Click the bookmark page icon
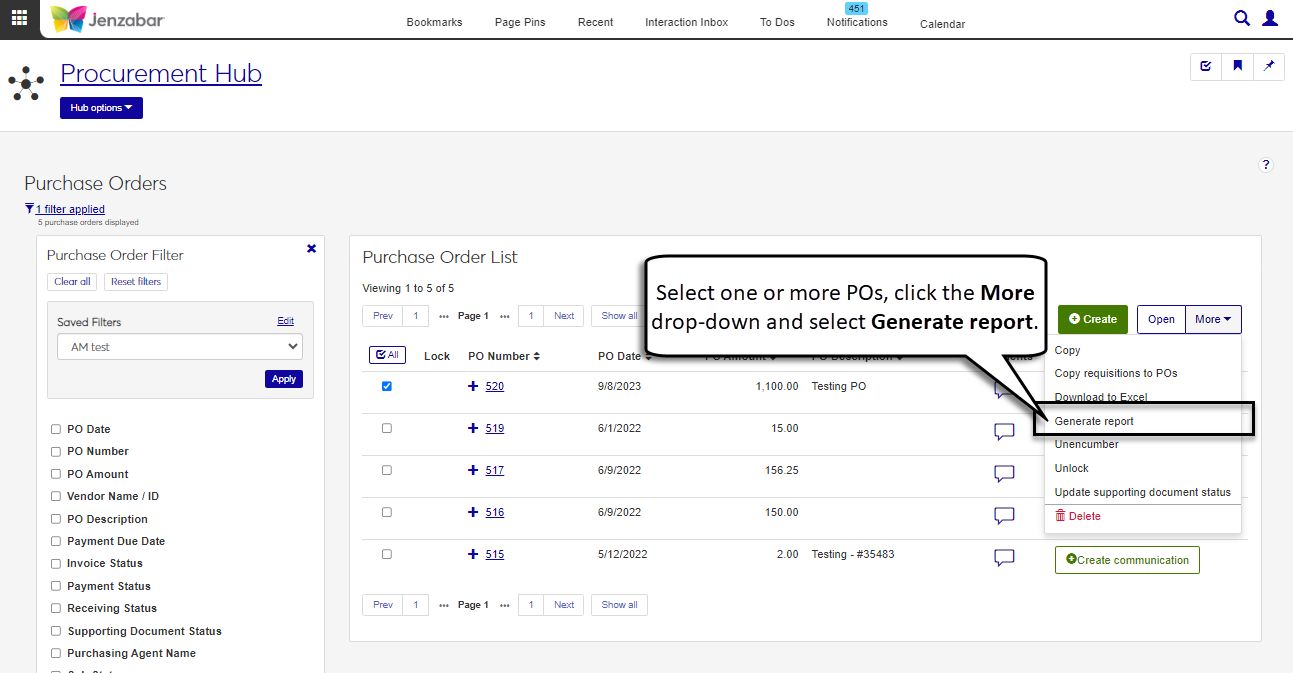 1237,66
